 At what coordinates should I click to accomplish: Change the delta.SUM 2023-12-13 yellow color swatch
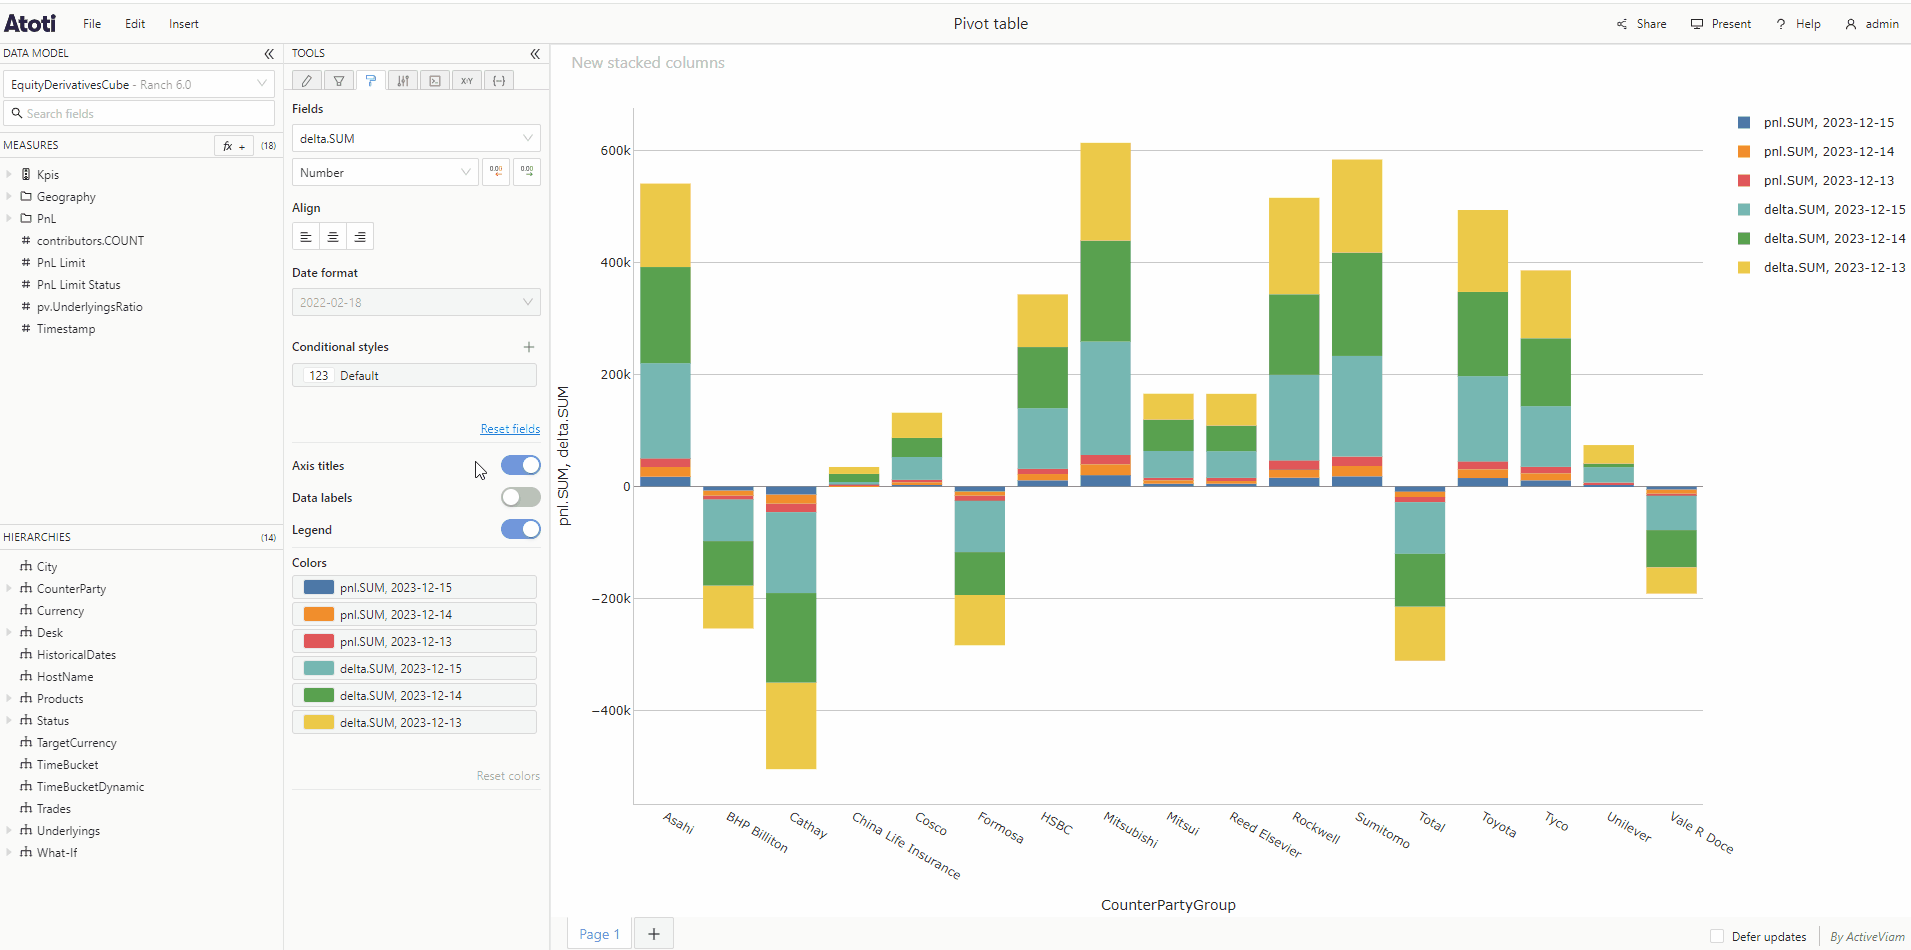coord(319,723)
